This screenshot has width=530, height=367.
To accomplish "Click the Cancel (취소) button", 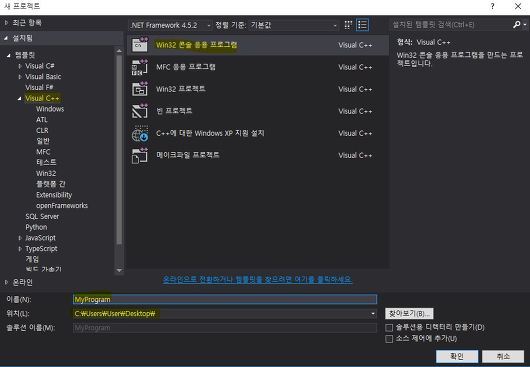I will (x=503, y=356).
